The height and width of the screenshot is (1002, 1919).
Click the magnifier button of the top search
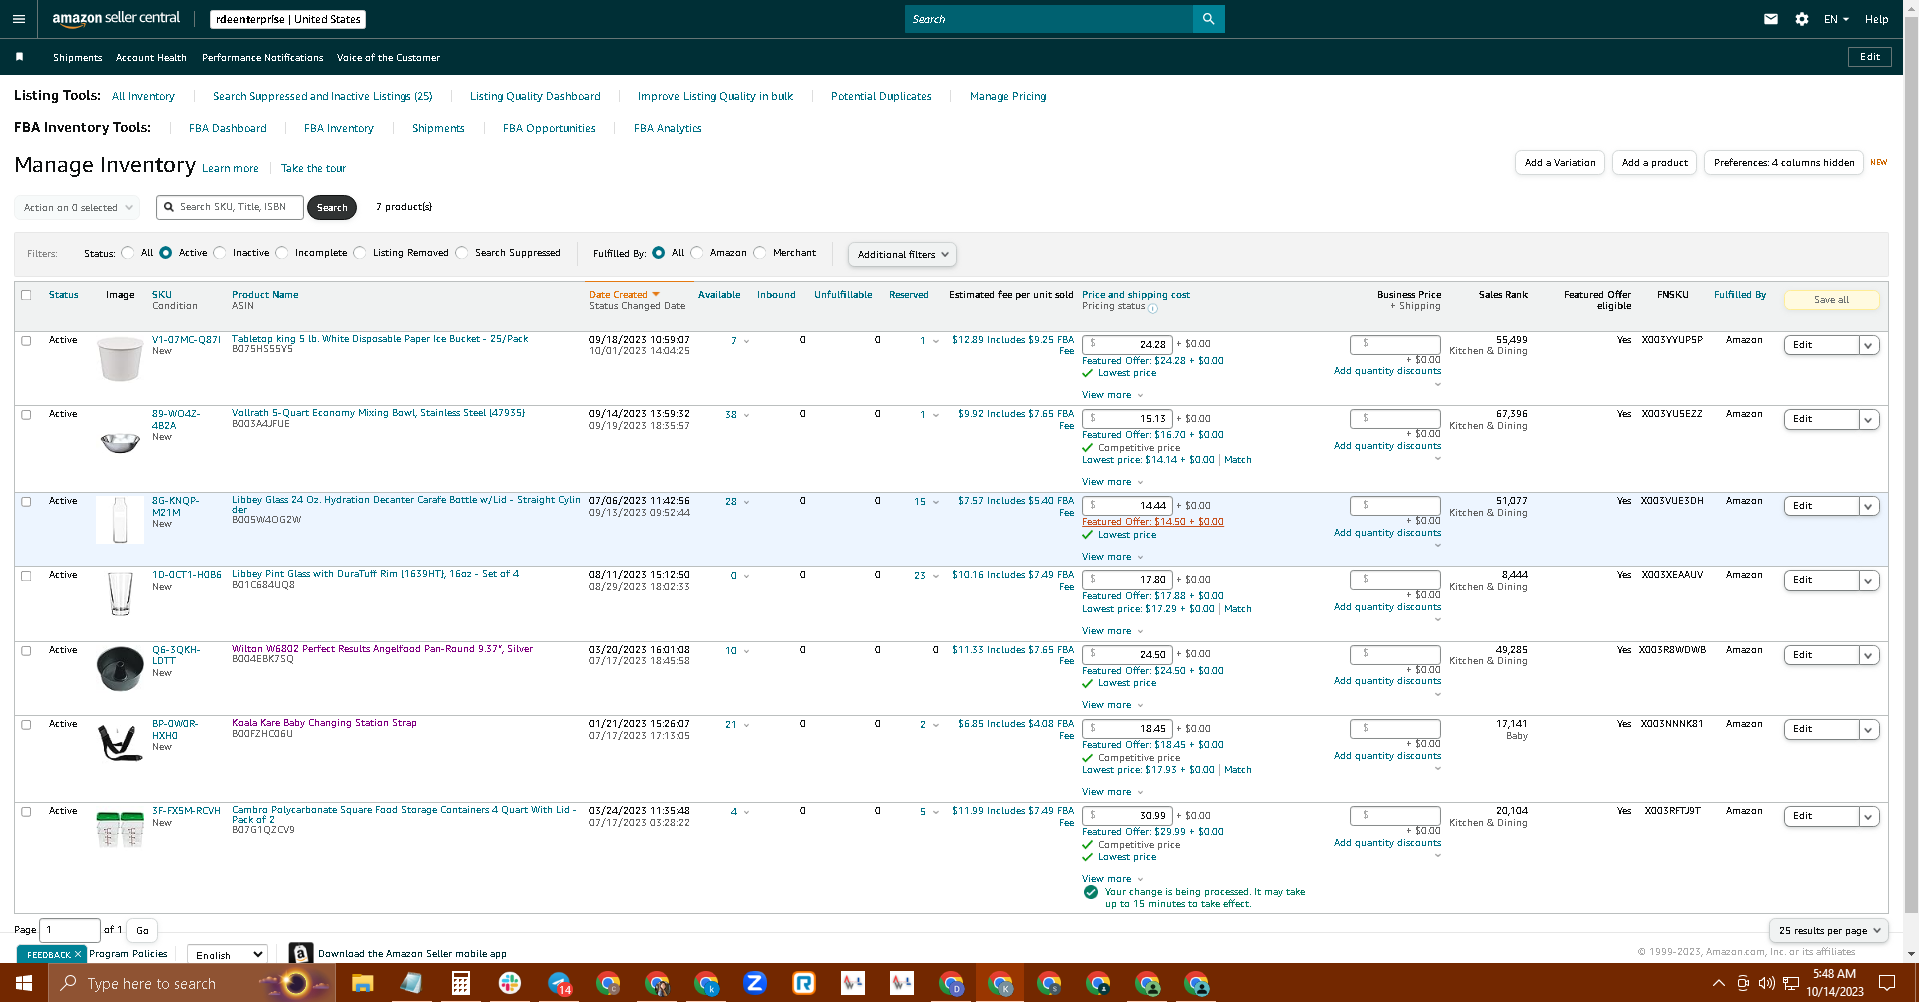tap(1208, 19)
